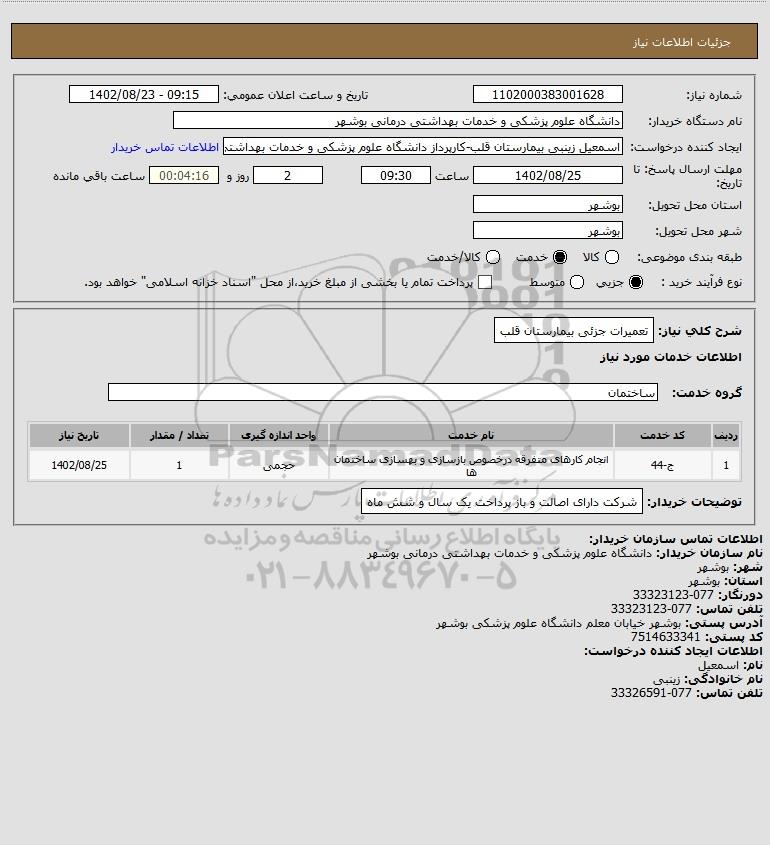
Task: Click the service group field ساختمان
Action: click(x=383, y=392)
